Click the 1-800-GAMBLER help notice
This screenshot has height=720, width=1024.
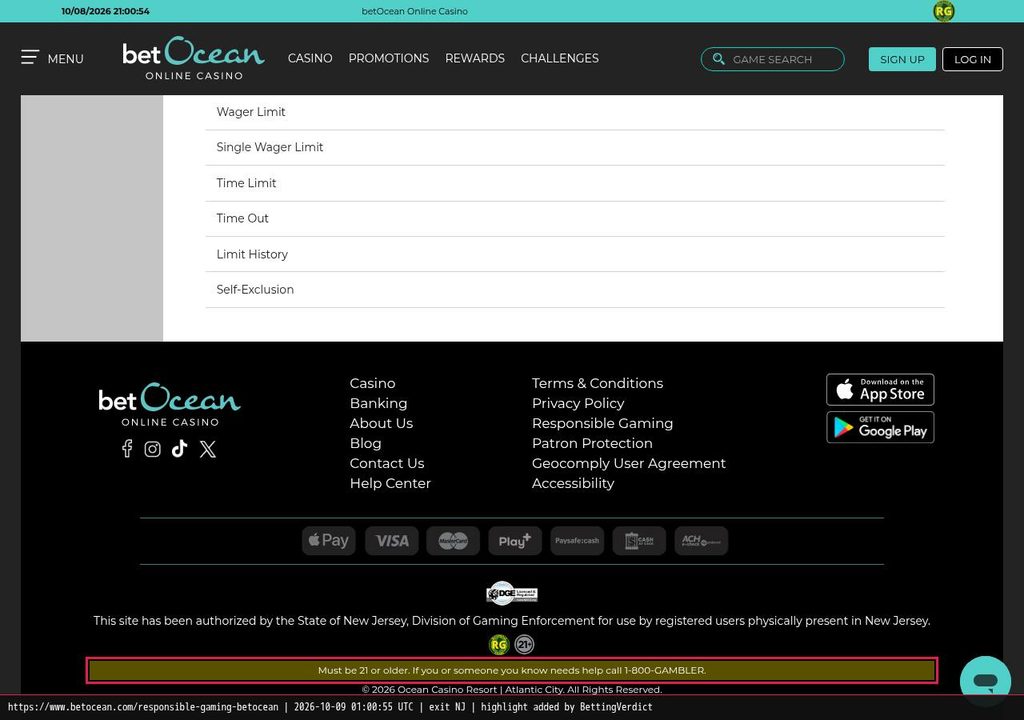[x=512, y=670]
